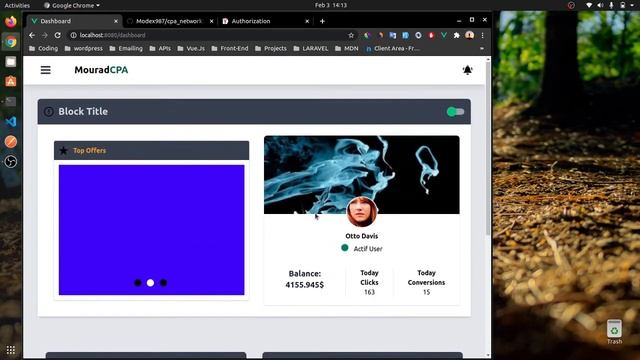The height and width of the screenshot is (360, 640).
Task: Open the hamburger menu in MouradCPA header
Action: pyautogui.click(x=45, y=70)
